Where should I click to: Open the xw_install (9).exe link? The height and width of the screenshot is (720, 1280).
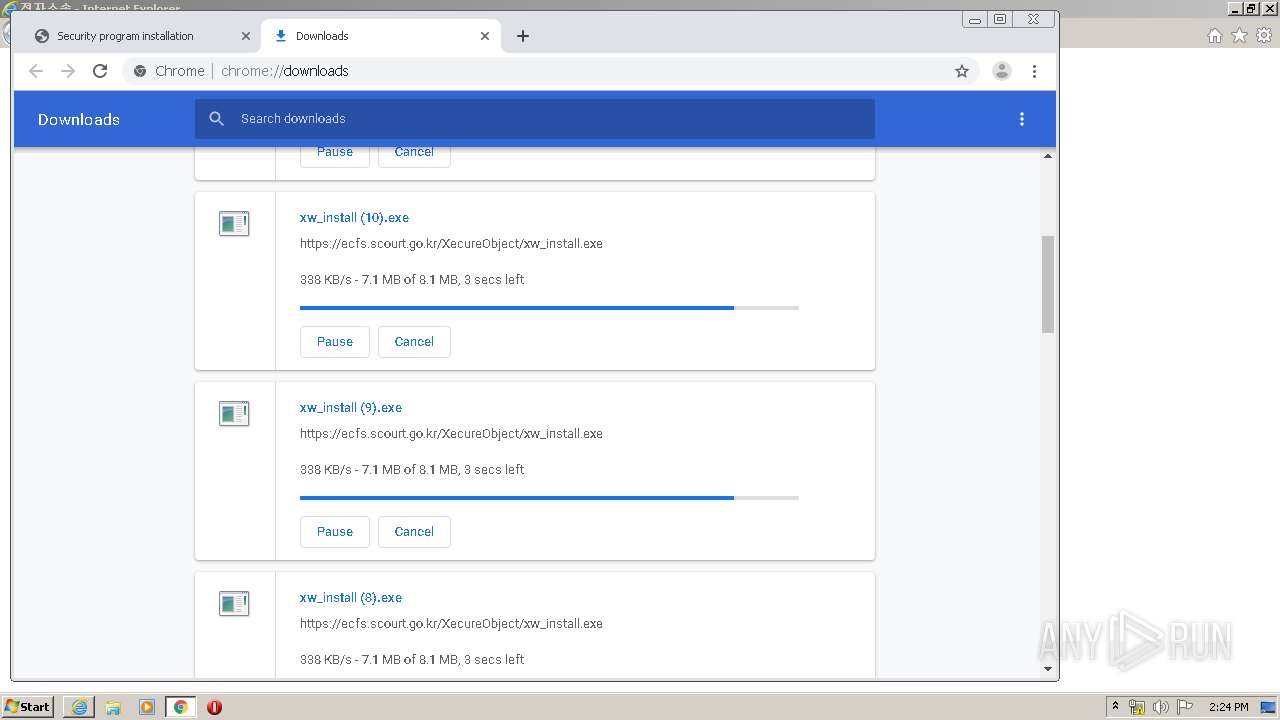[x=351, y=408]
